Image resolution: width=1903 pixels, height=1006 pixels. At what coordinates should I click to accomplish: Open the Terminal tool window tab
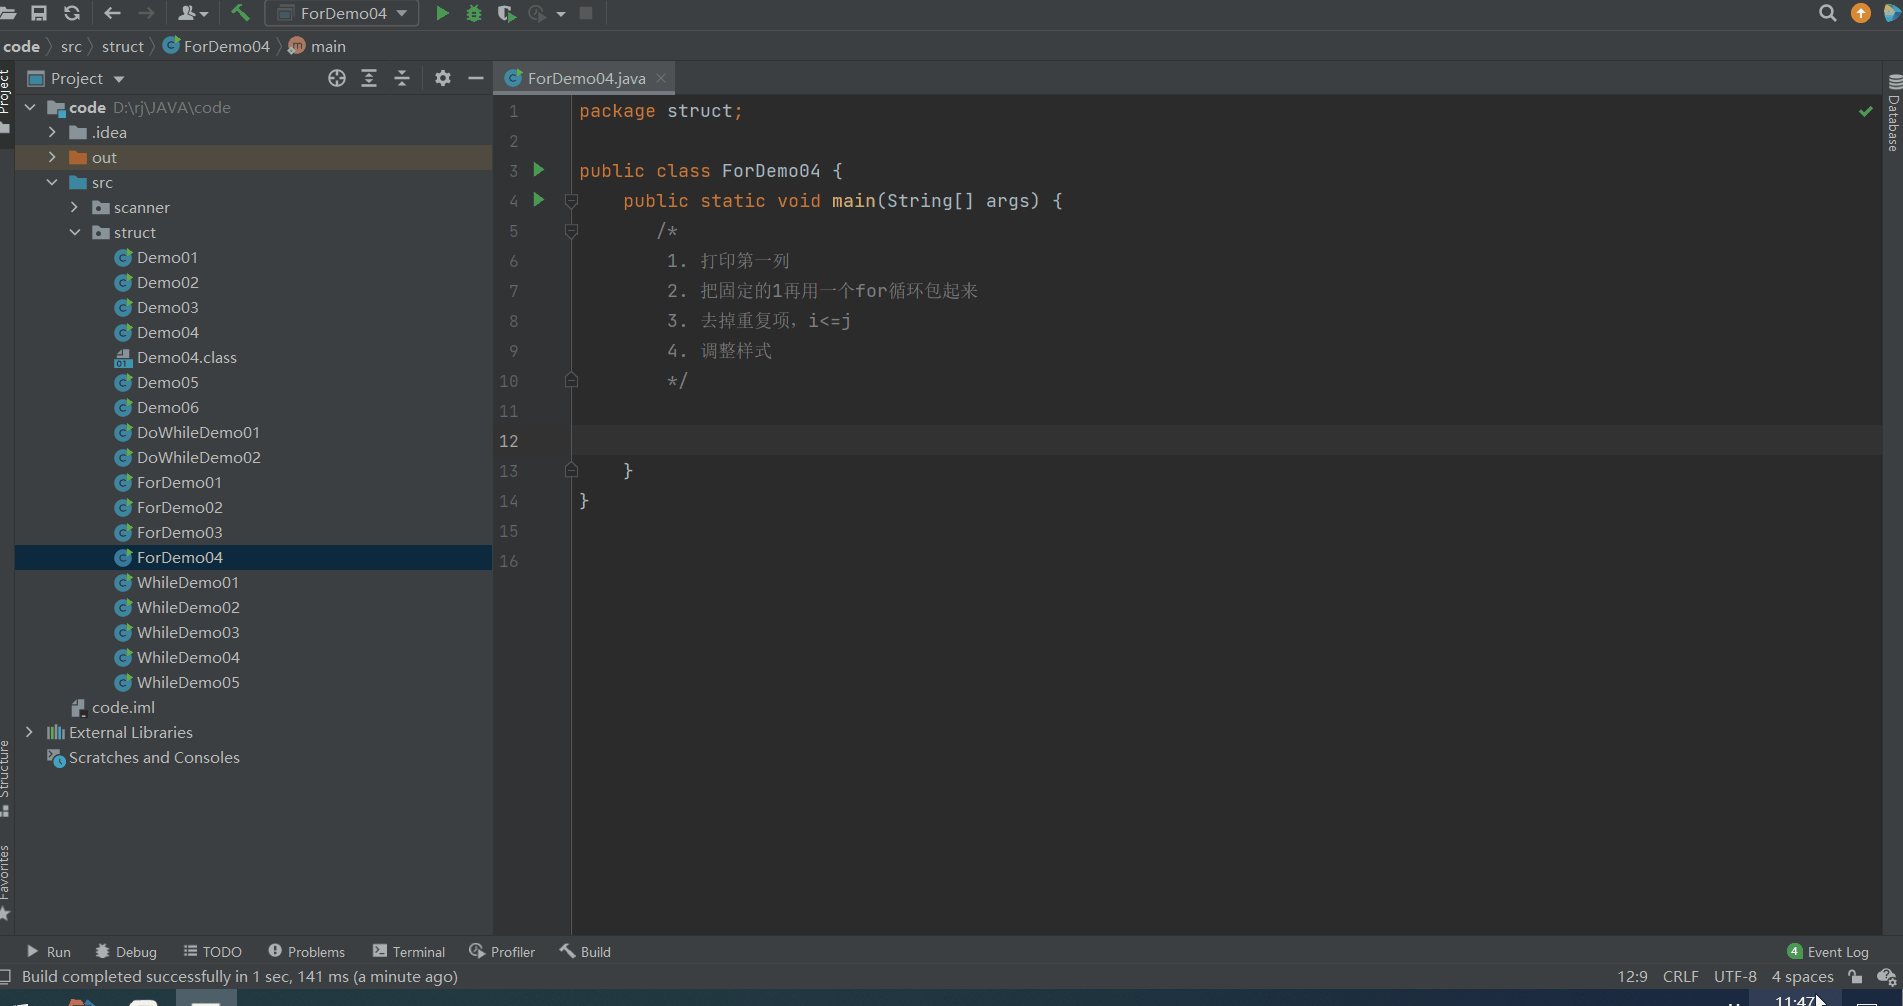(409, 952)
